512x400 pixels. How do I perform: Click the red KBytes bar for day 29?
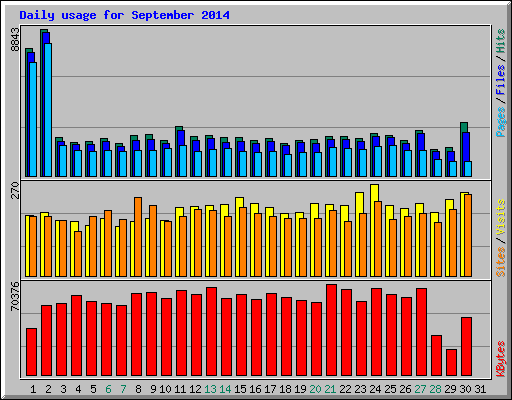[451, 363]
